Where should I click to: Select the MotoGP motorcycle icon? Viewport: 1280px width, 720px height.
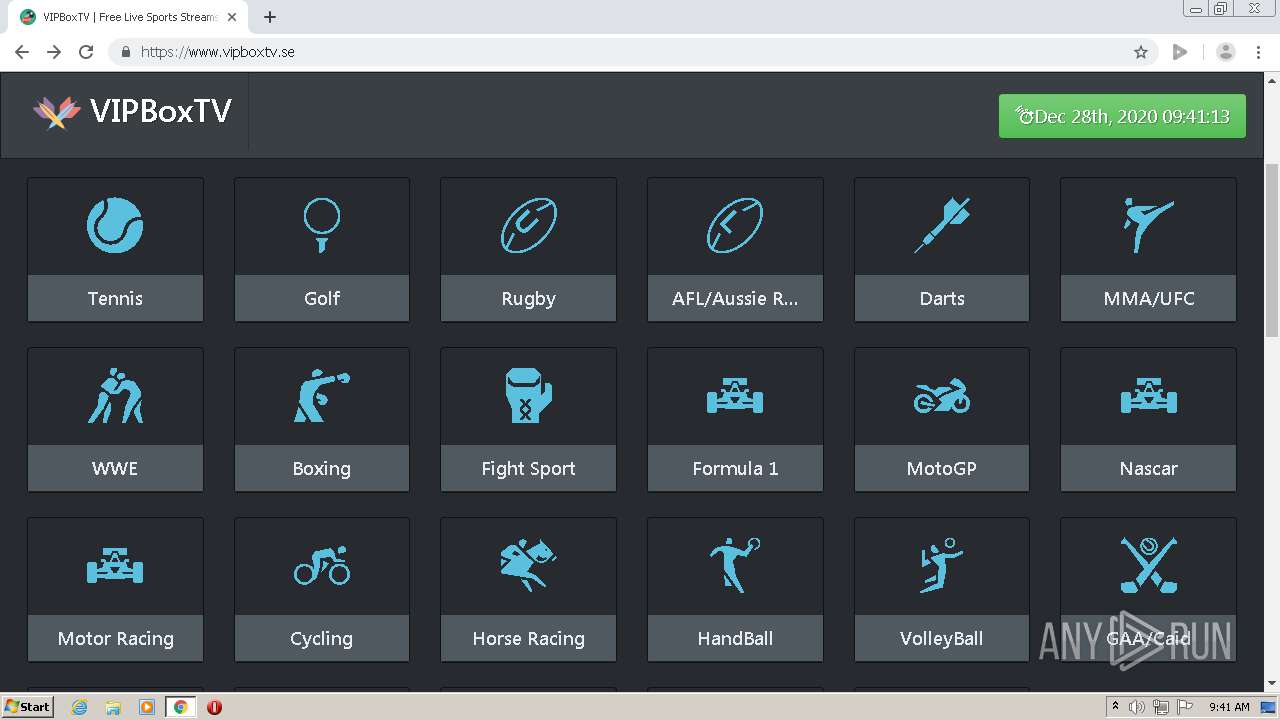(x=942, y=396)
